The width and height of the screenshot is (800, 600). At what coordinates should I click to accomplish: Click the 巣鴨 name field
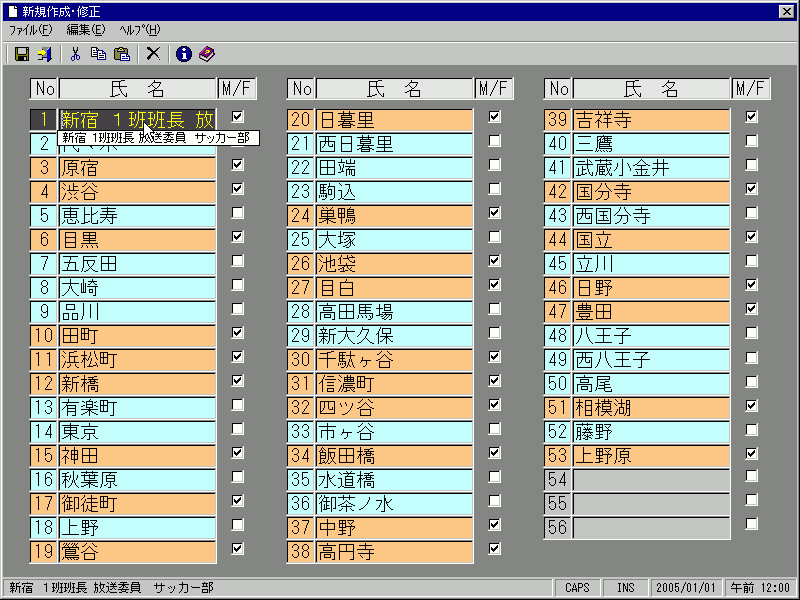(395, 216)
